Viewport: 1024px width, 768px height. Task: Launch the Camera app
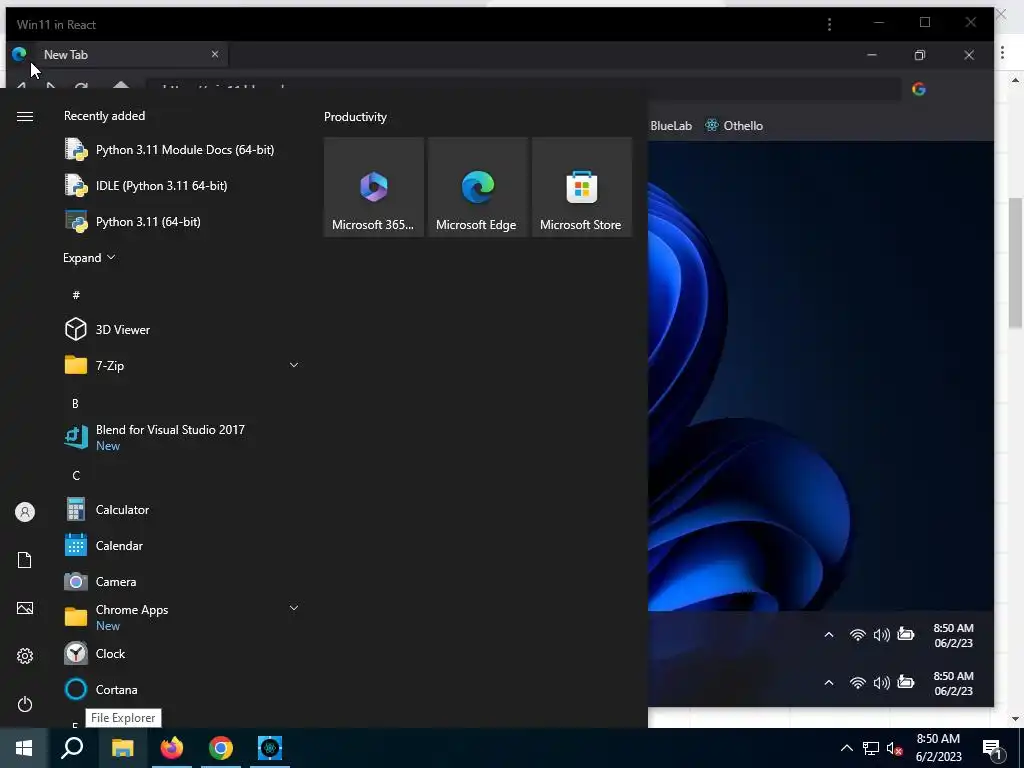(100, 581)
